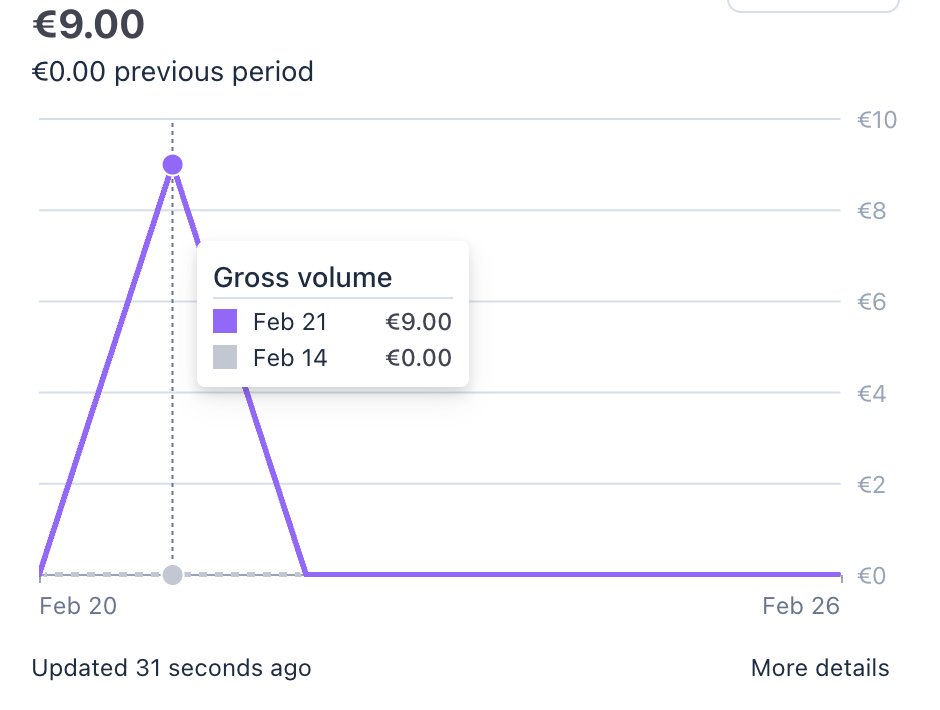Image resolution: width=940 pixels, height=710 pixels.
Task: Click the purple Feb 21 data point
Action: [172, 165]
